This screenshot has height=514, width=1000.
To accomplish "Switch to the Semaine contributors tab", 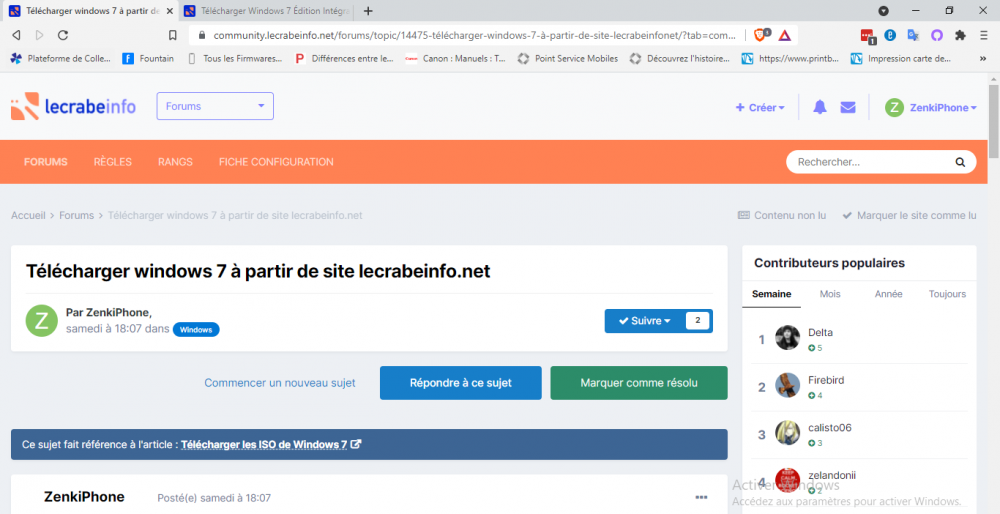I will click(x=772, y=294).
